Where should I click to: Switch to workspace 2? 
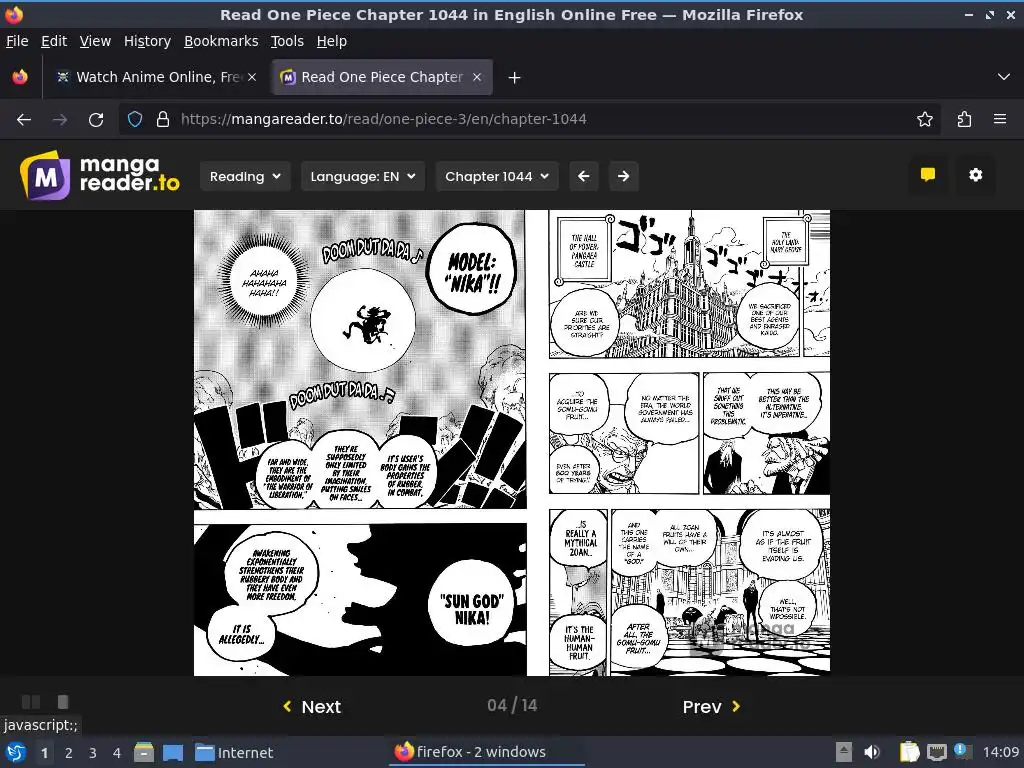pos(69,753)
